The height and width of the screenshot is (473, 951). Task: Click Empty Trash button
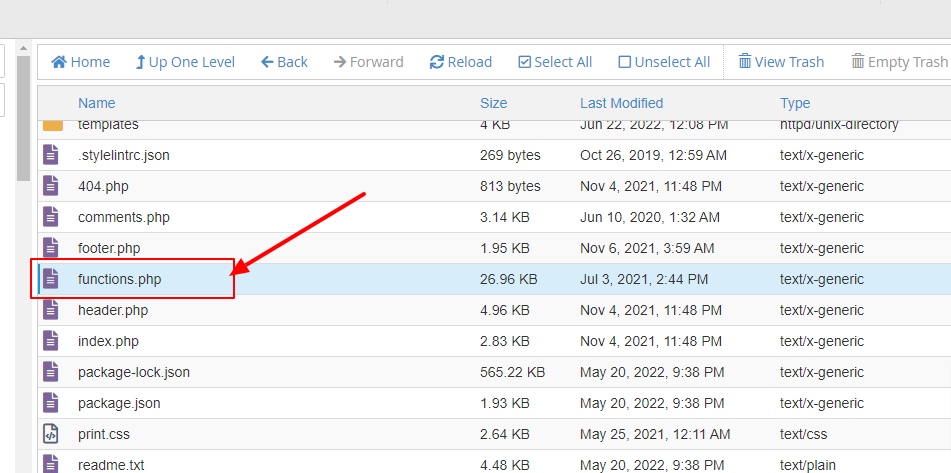click(899, 62)
